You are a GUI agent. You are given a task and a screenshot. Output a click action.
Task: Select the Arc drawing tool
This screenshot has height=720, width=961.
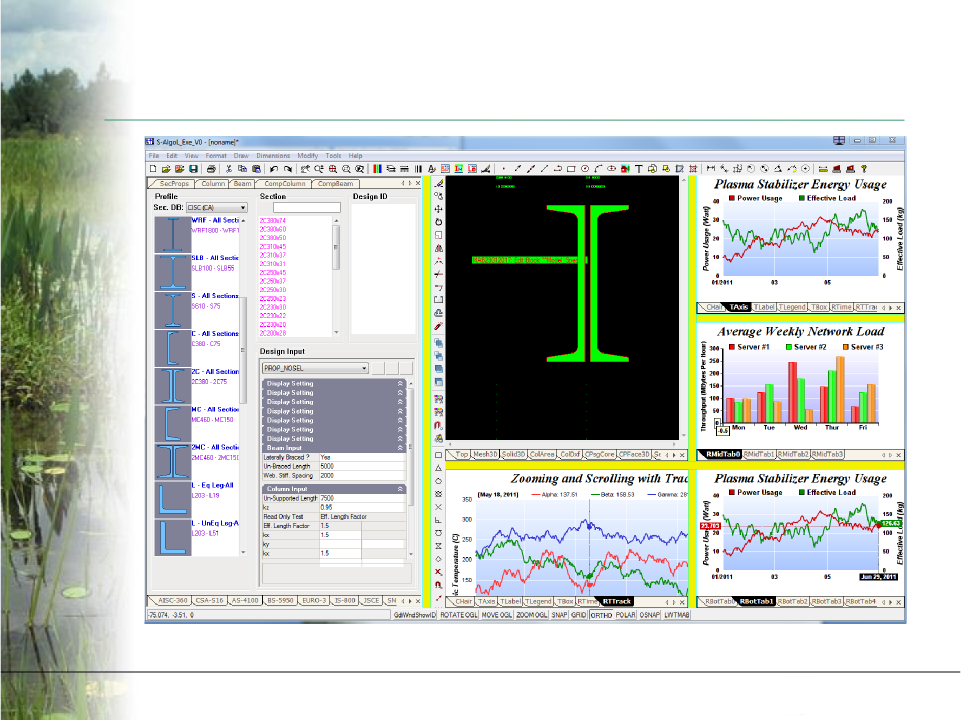coord(598,169)
